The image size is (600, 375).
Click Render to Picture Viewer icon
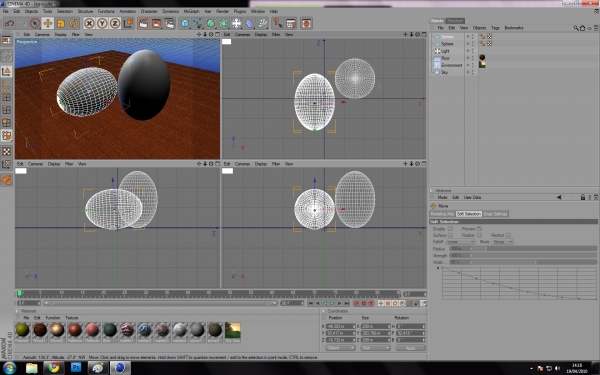click(x=157, y=23)
